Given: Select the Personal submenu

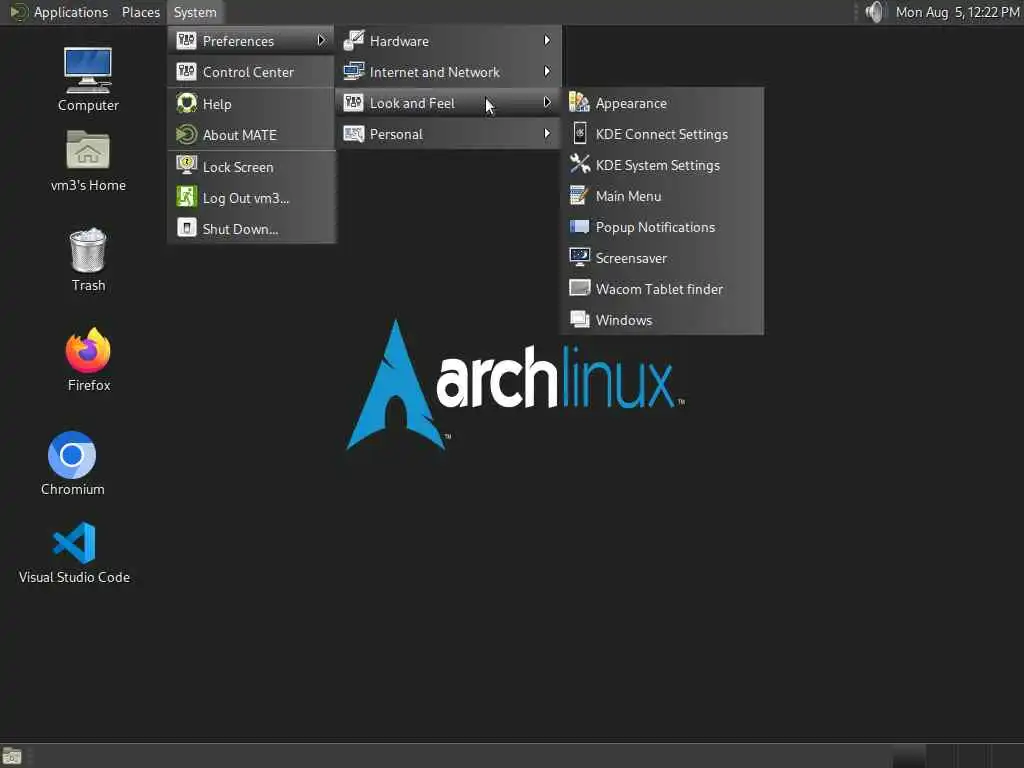Looking at the screenshot, I should click(448, 134).
